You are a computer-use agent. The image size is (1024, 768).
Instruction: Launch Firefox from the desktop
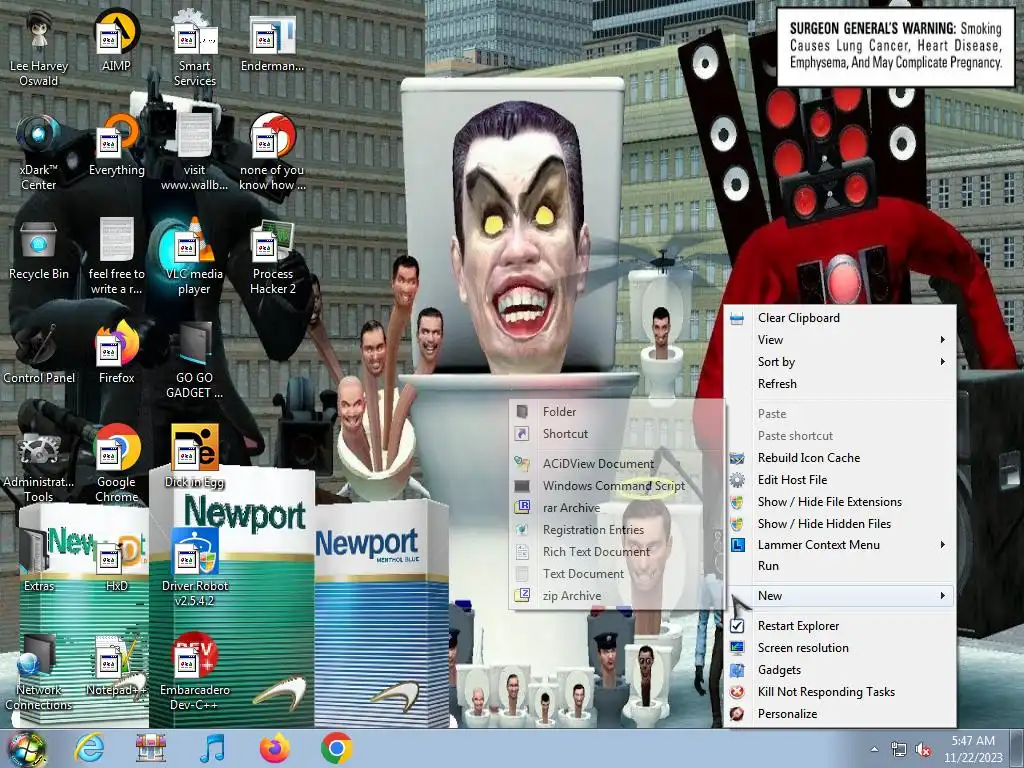[116, 353]
